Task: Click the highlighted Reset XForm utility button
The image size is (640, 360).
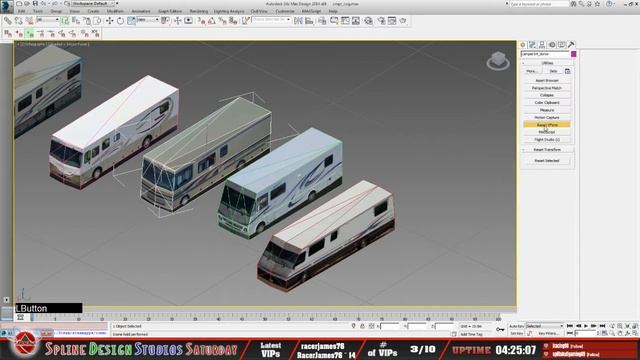Action: 547,124
